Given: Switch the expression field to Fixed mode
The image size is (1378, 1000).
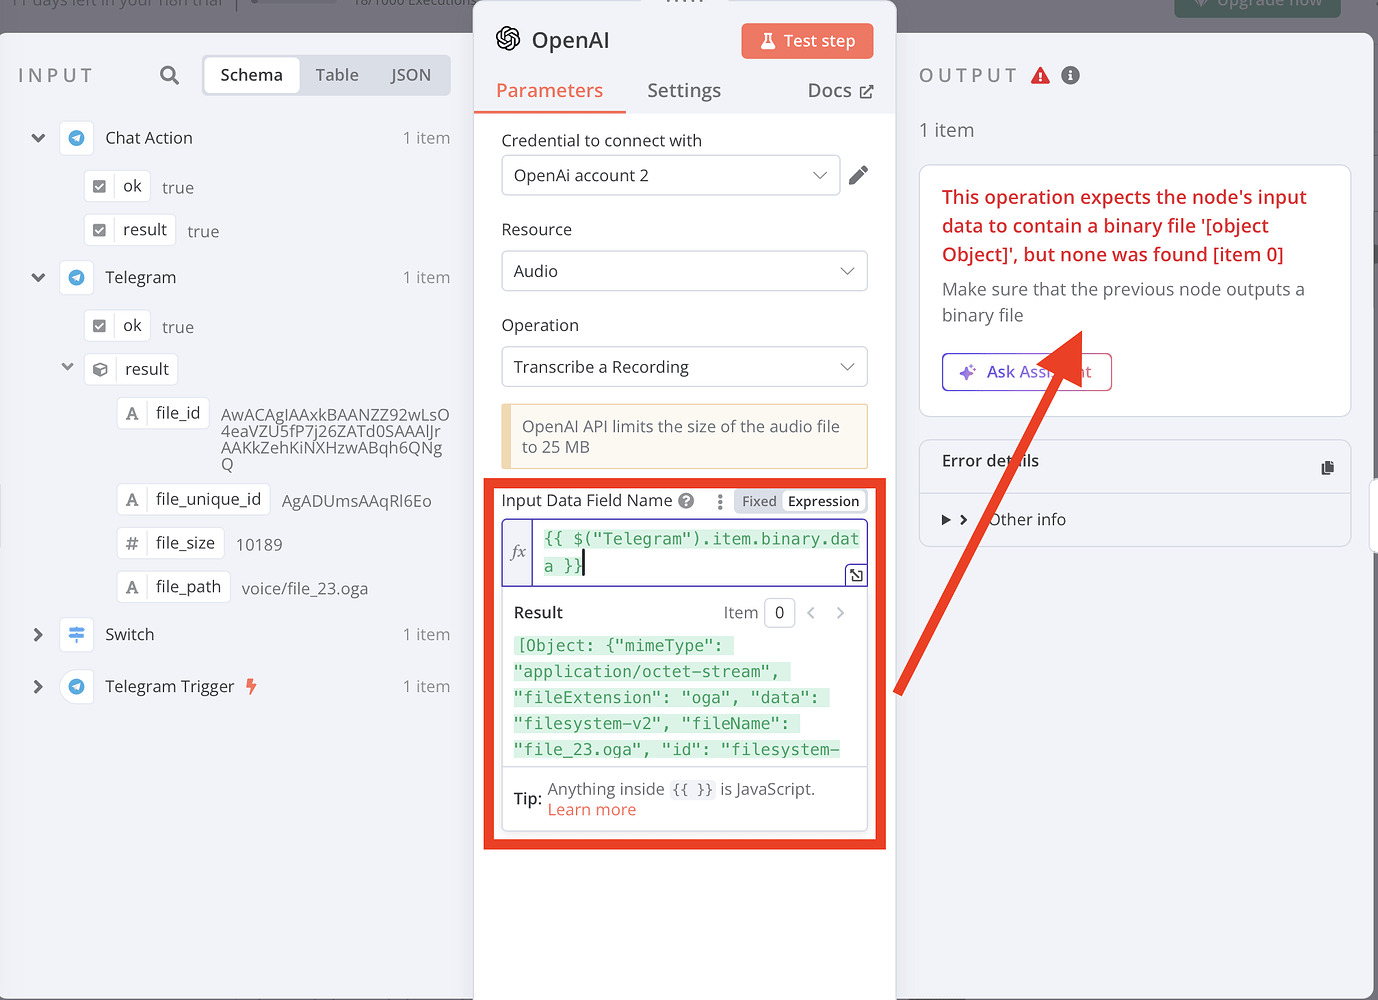Looking at the screenshot, I should tap(758, 501).
